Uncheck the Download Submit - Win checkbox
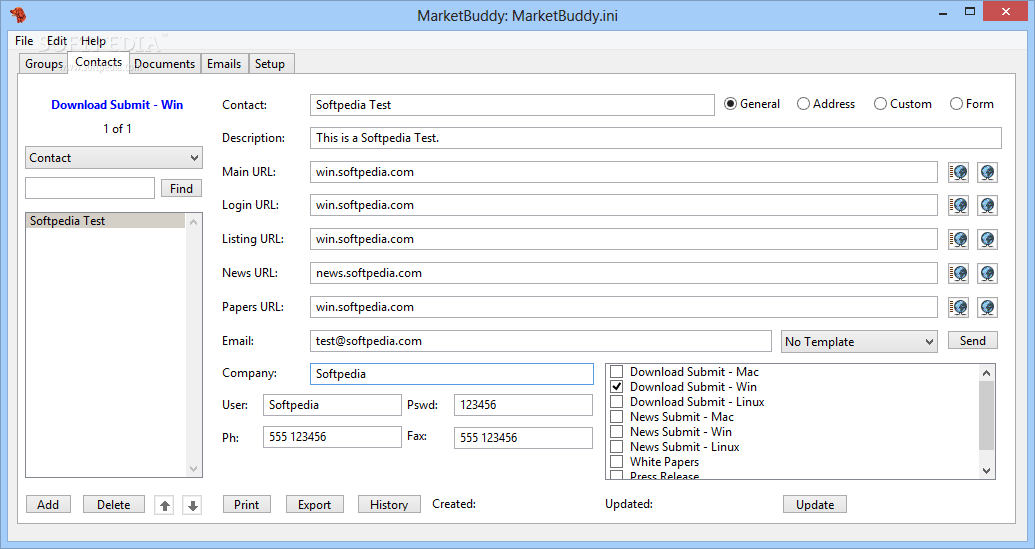The height and width of the screenshot is (549, 1035). click(617, 387)
